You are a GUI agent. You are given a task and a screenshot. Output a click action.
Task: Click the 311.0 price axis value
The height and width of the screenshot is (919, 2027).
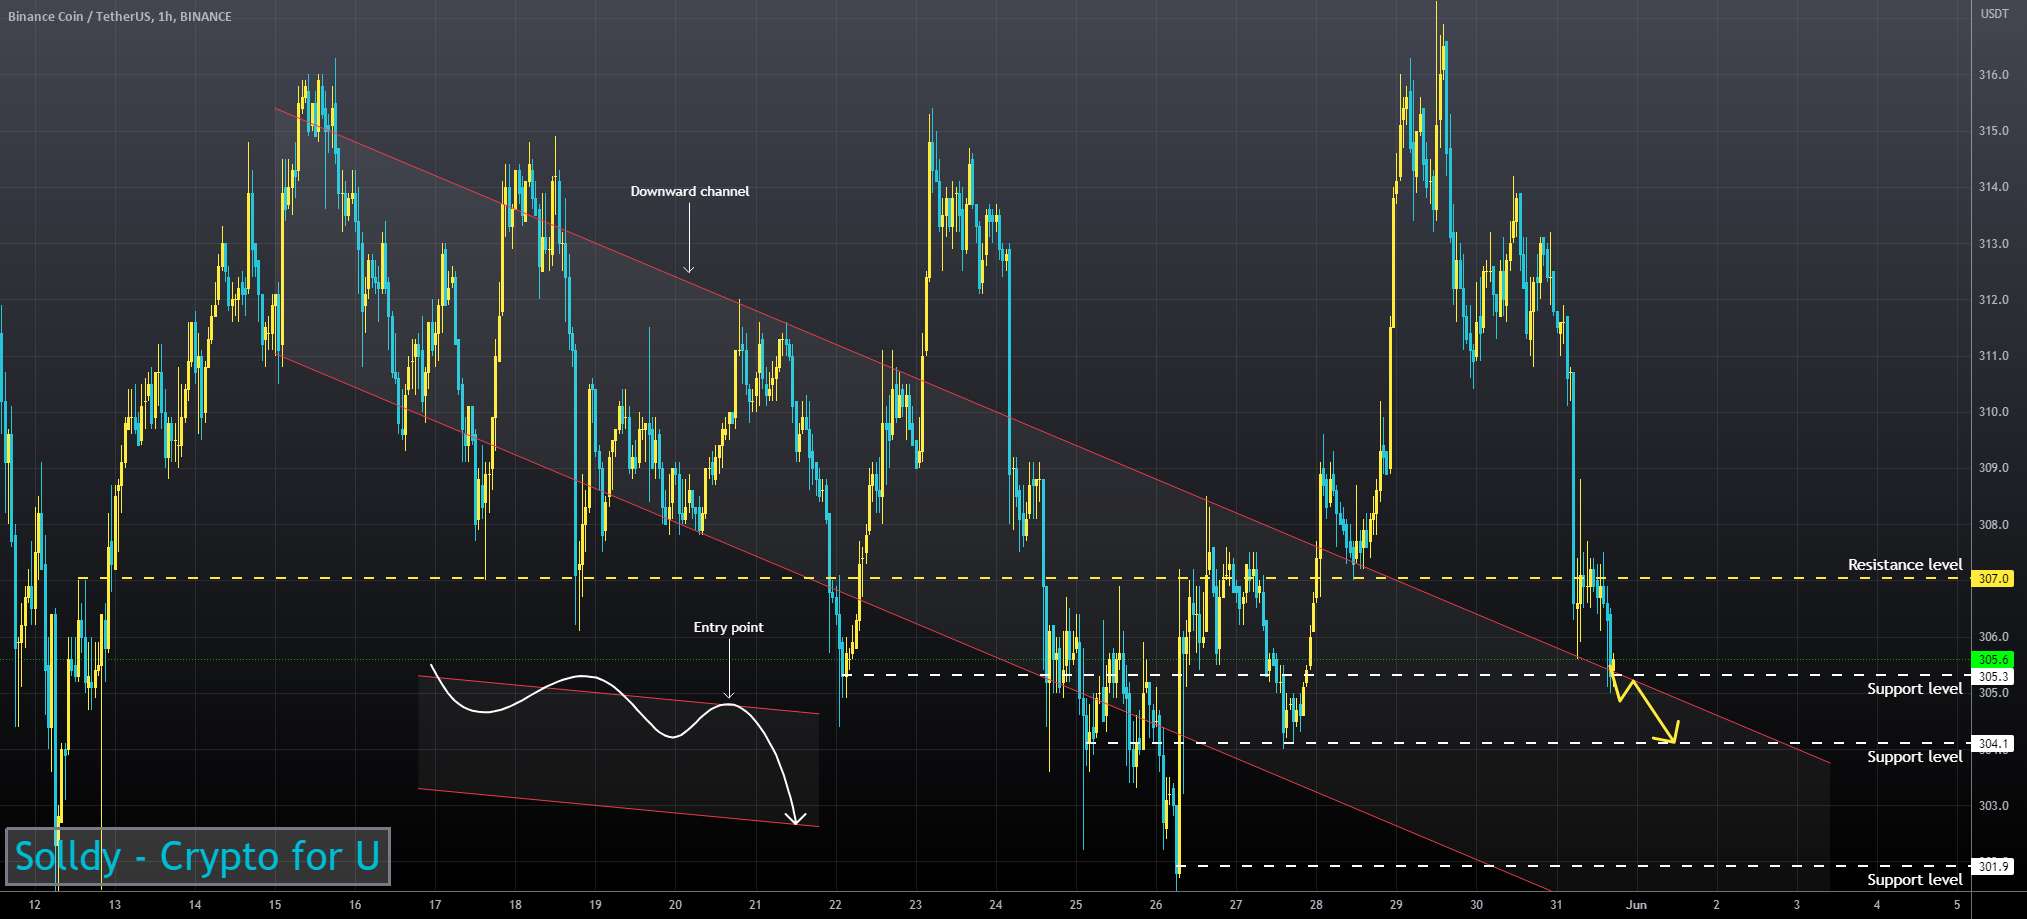pyautogui.click(x=1993, y=356)
